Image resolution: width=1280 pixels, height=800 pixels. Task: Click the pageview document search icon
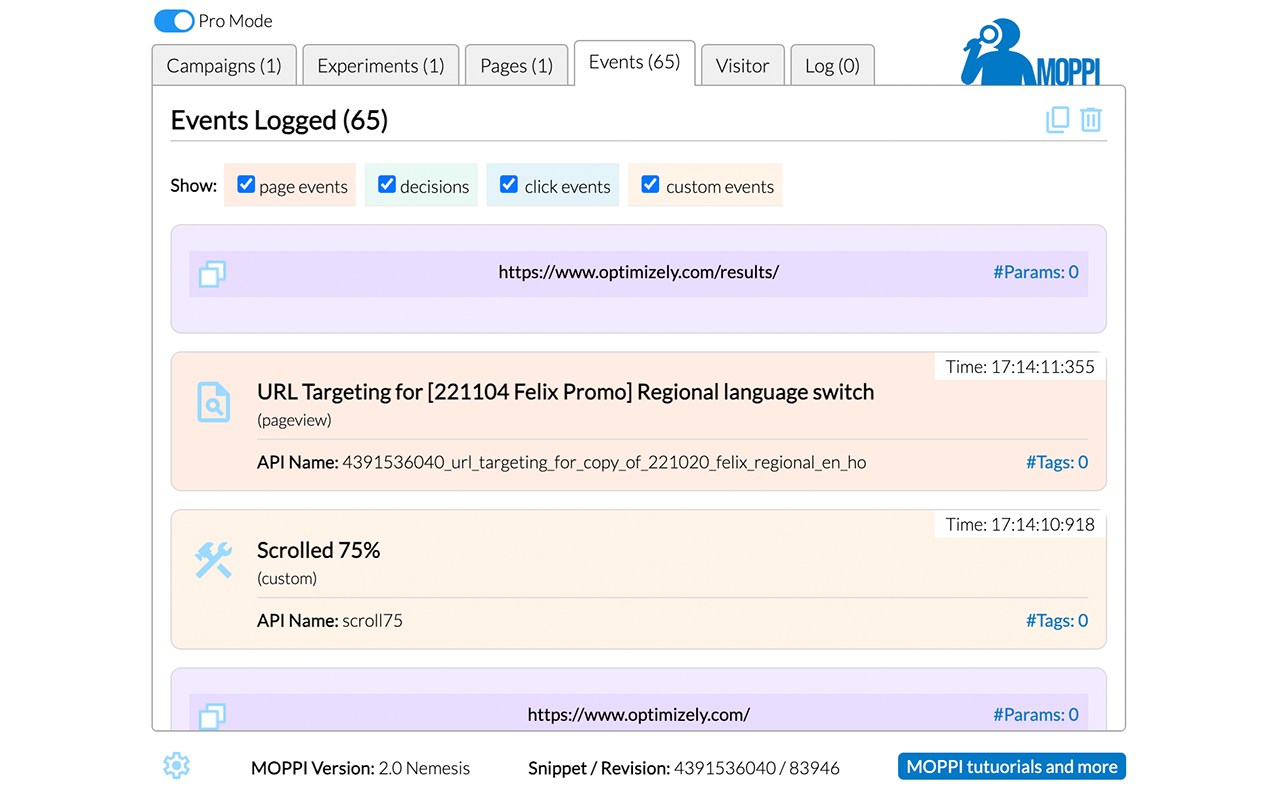tap(213, 402)
